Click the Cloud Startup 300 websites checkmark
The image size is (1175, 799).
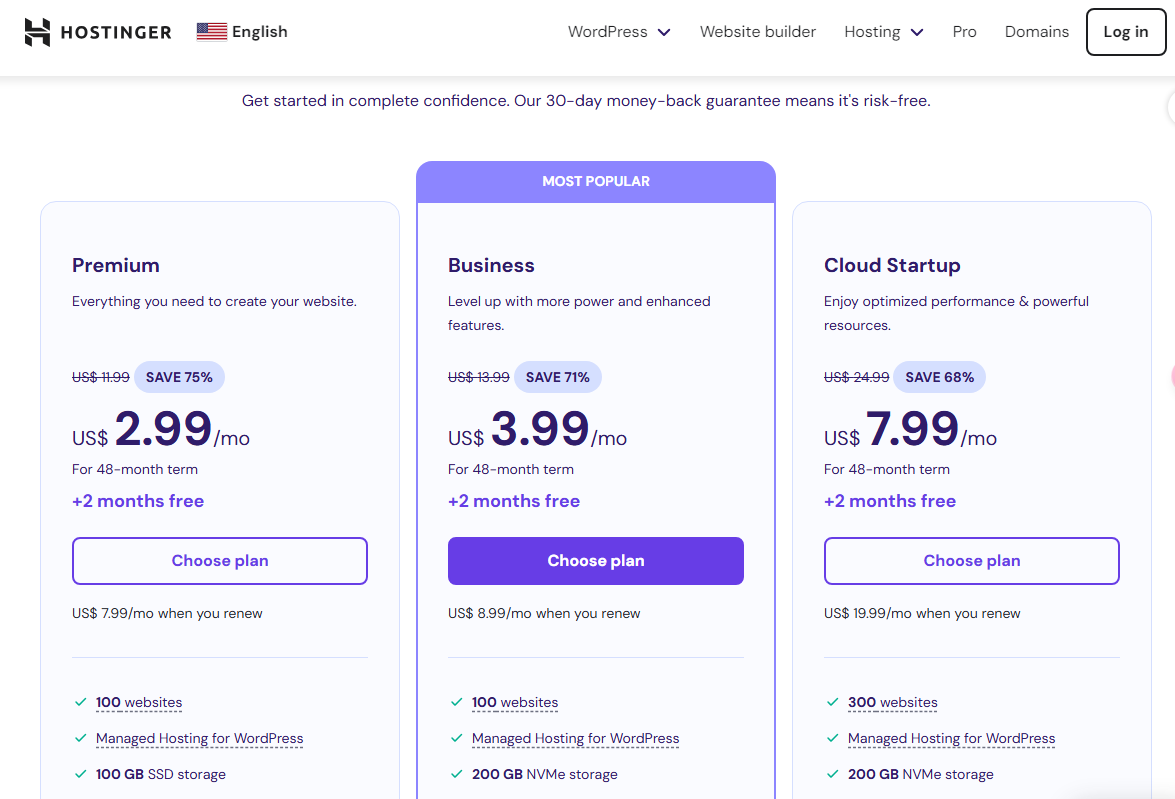pos(833,702)
